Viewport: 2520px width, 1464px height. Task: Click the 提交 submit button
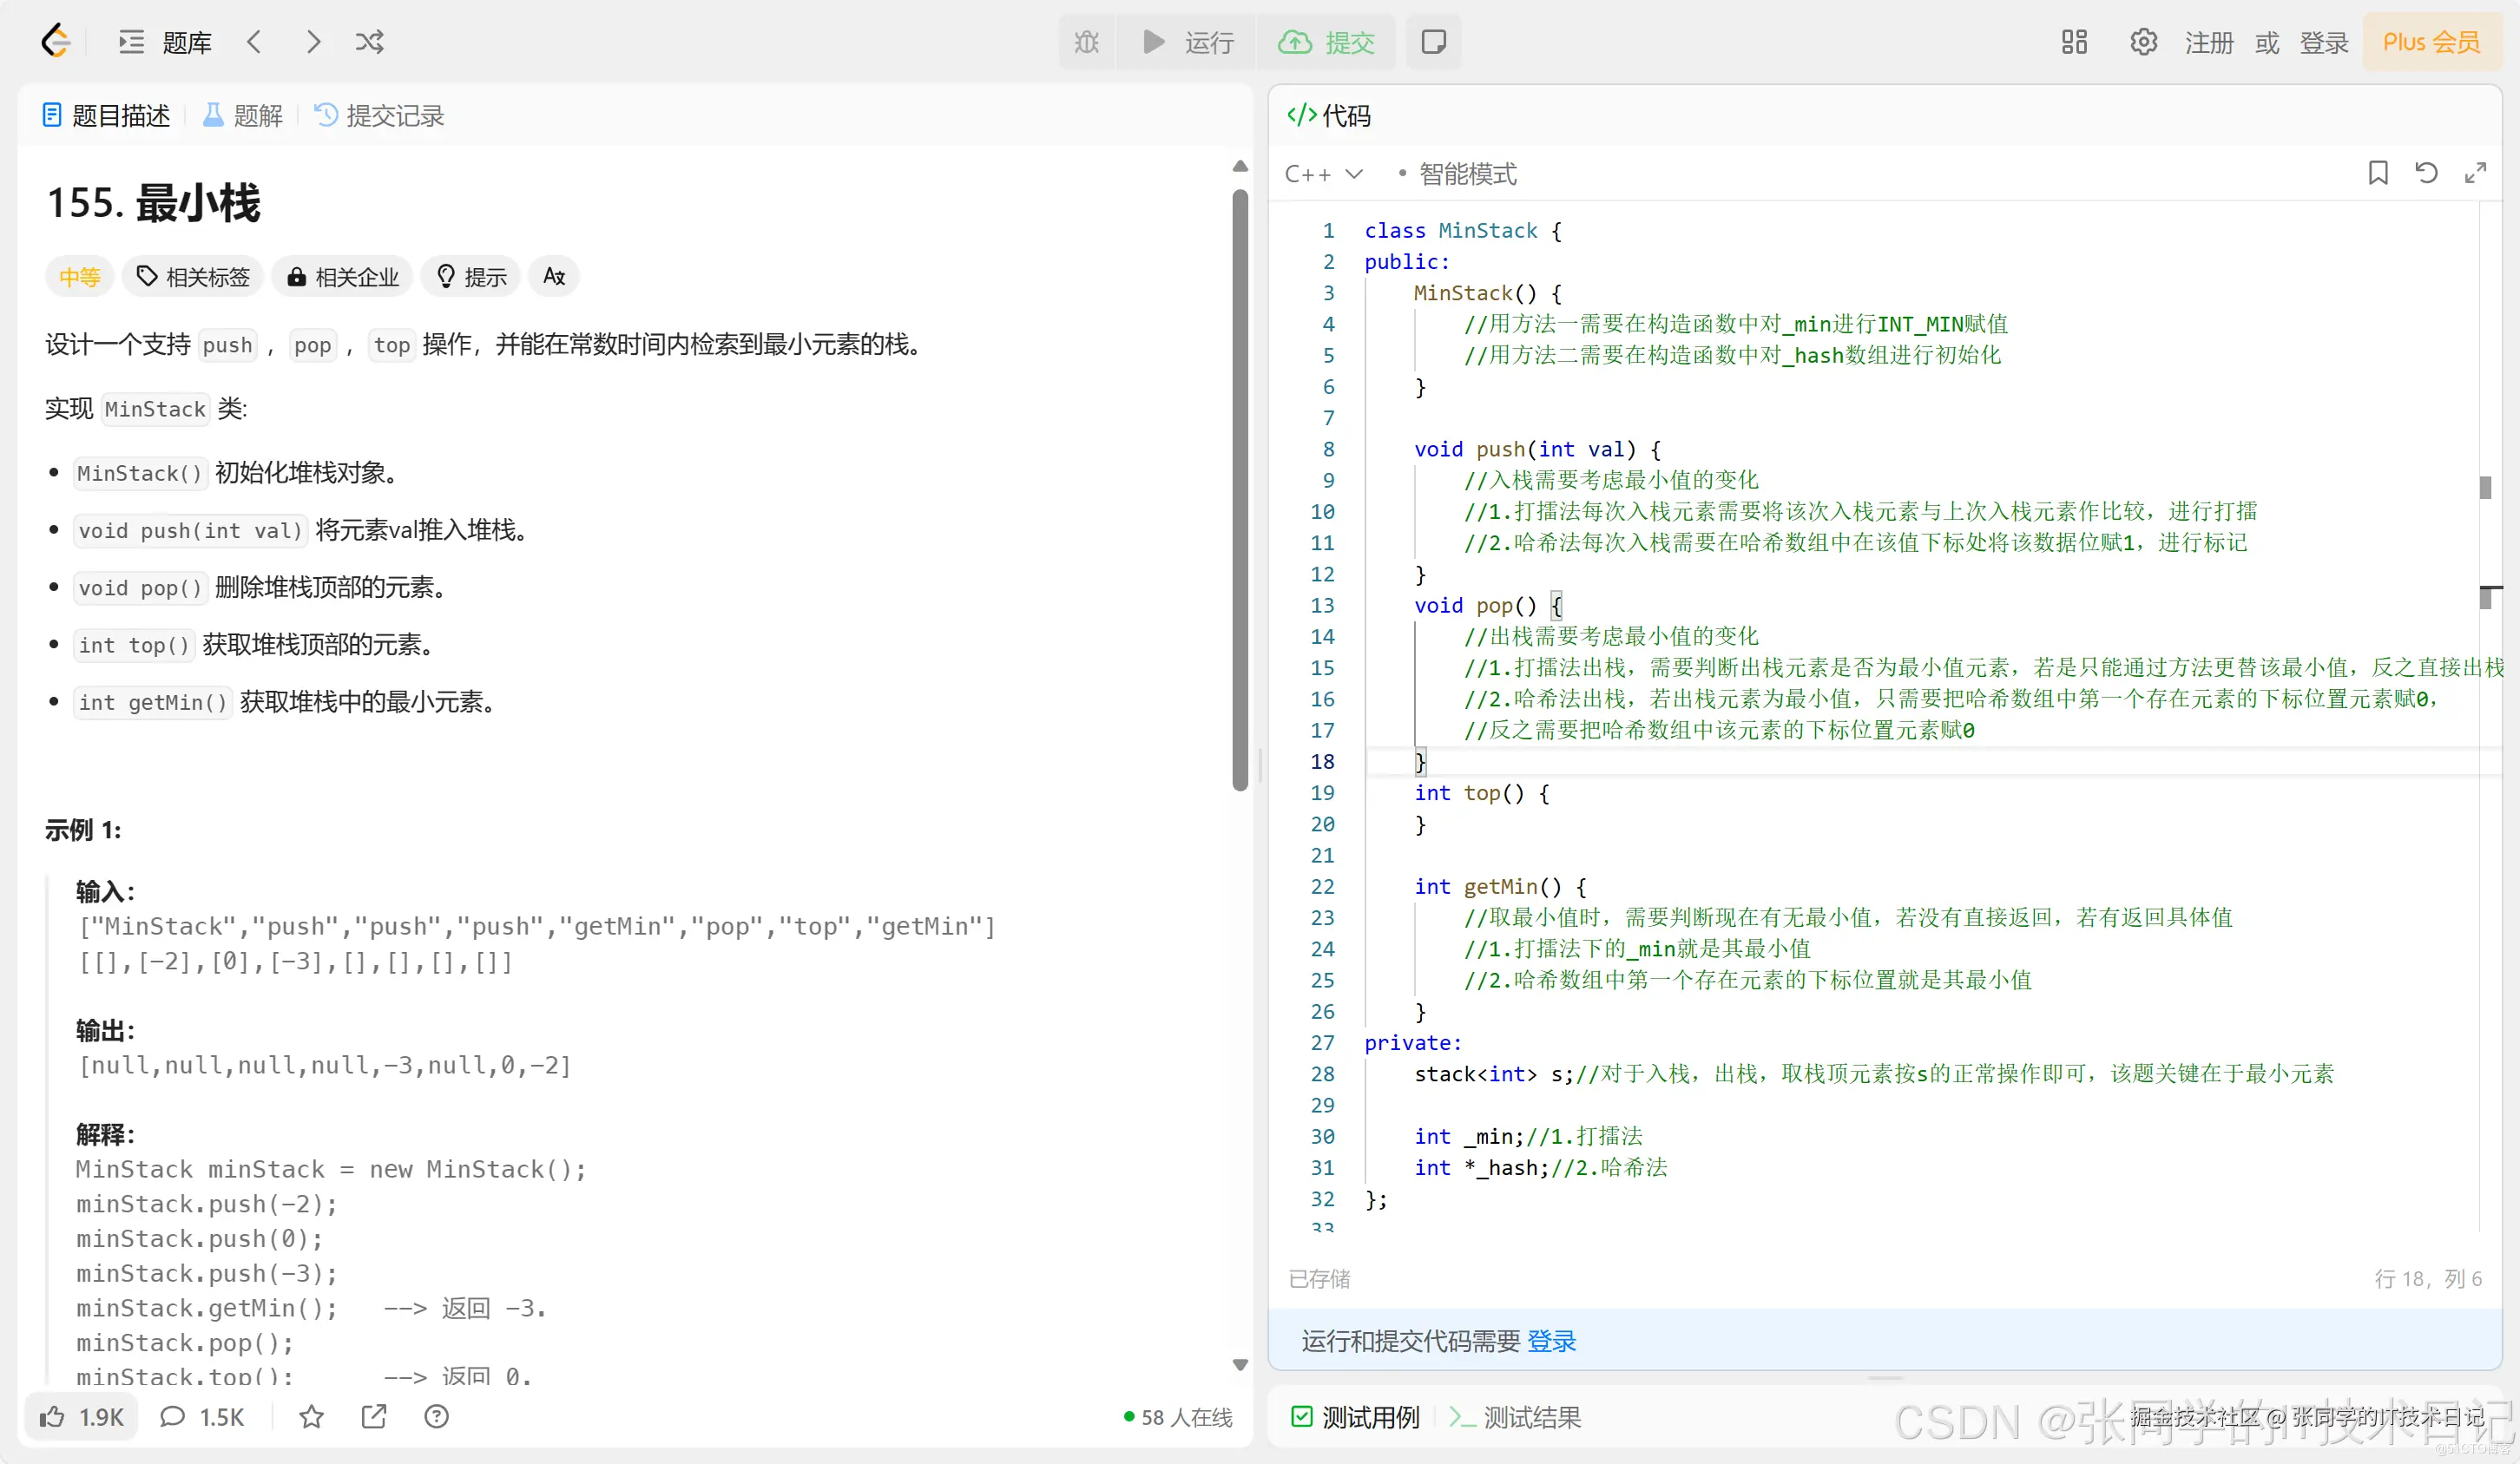pyautogui.click(x=1327, y=42)
